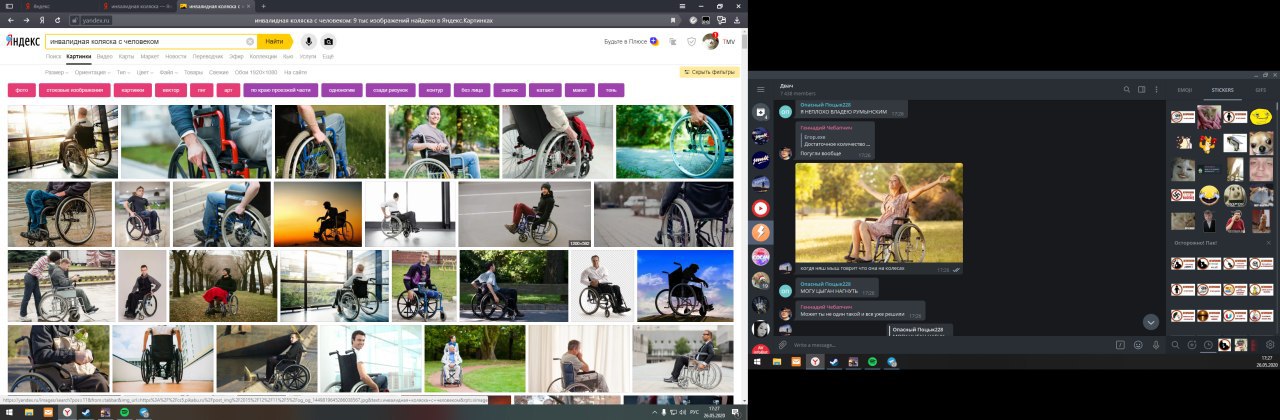Focus the Yandex search input field
The width and height of the screenshot is (1280, 420).
click(150, 41)
